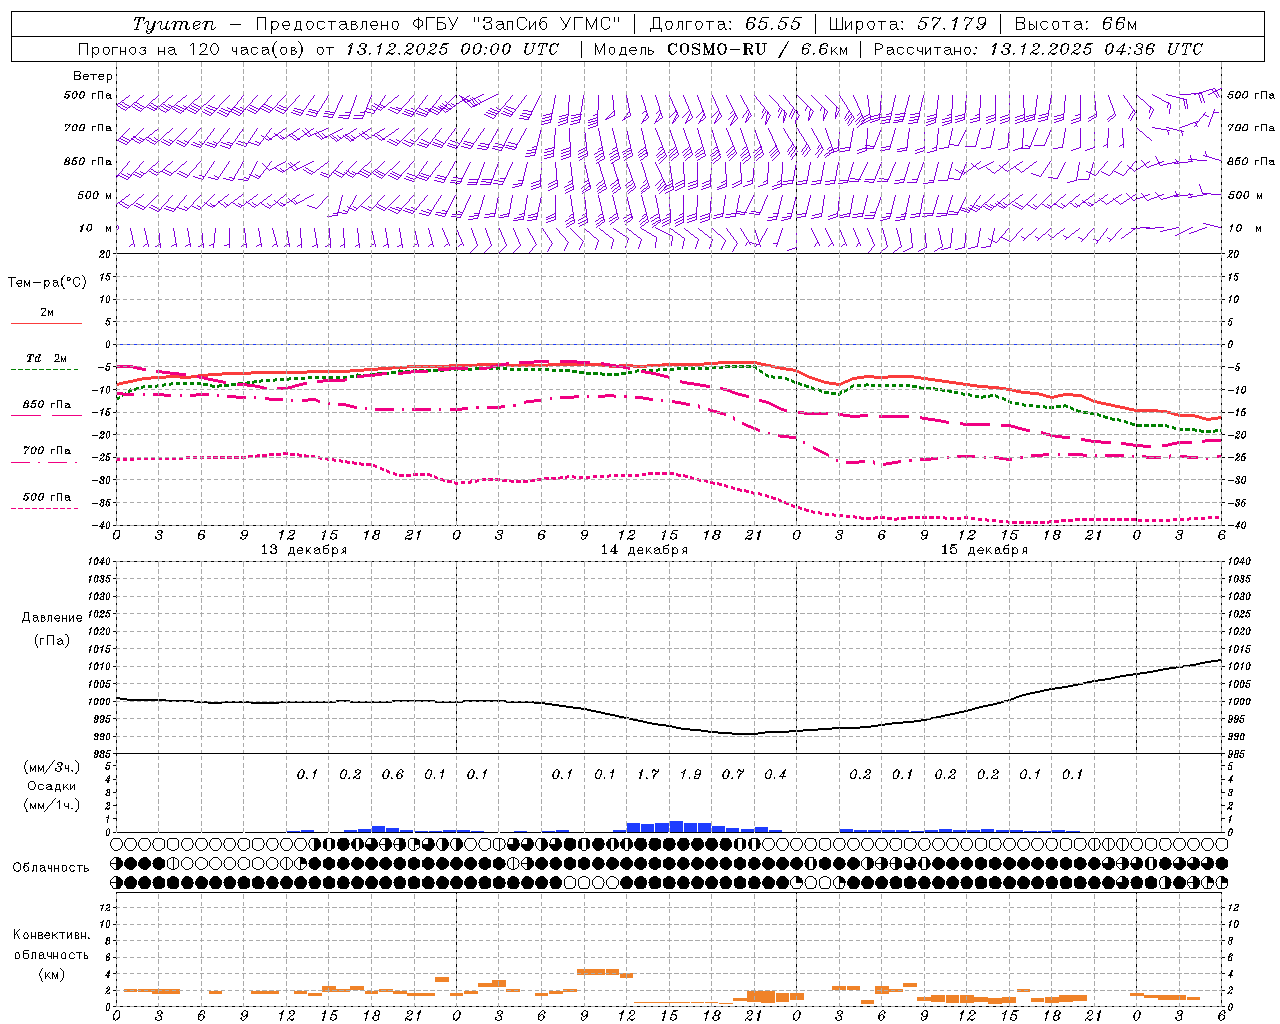
Task: Click the "Ветер" wind panel label
Action: click(93, 76)
